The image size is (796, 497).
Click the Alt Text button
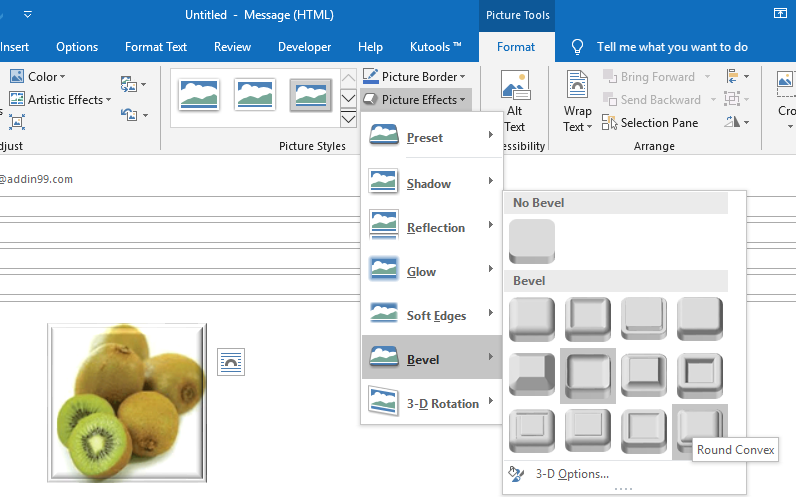coord(515,102)
